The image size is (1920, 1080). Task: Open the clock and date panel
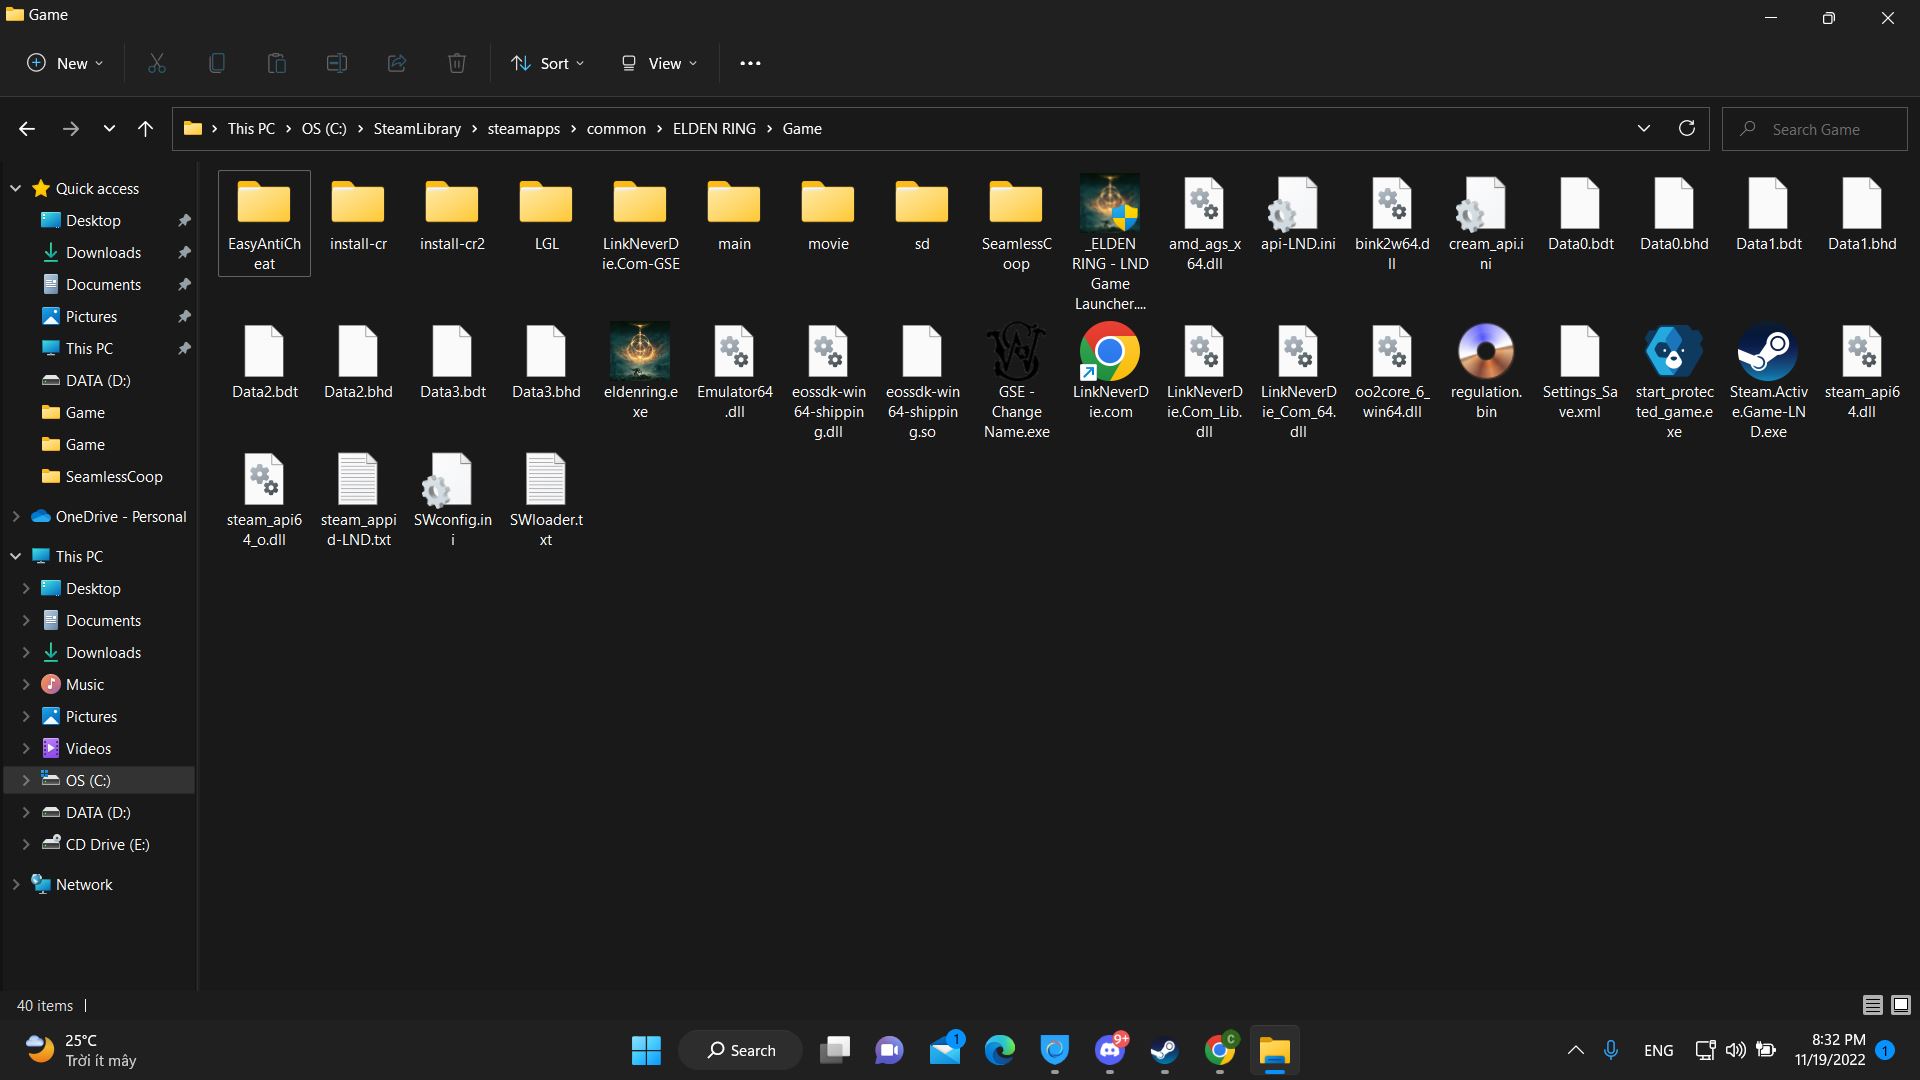point(1830,1050)
